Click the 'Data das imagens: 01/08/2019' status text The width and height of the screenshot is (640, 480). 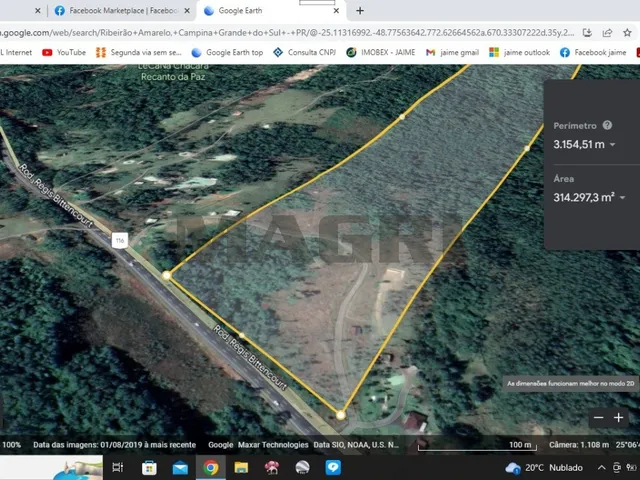(115, 445)
